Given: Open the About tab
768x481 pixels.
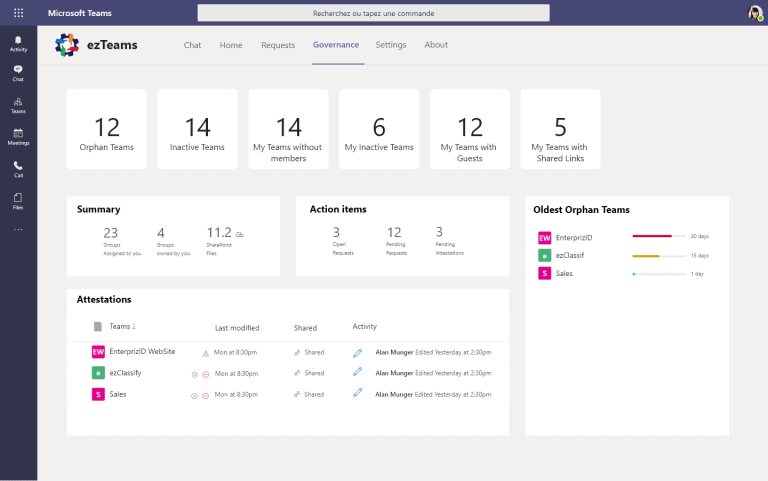Looking at the screenshot, I should [436, 45].
